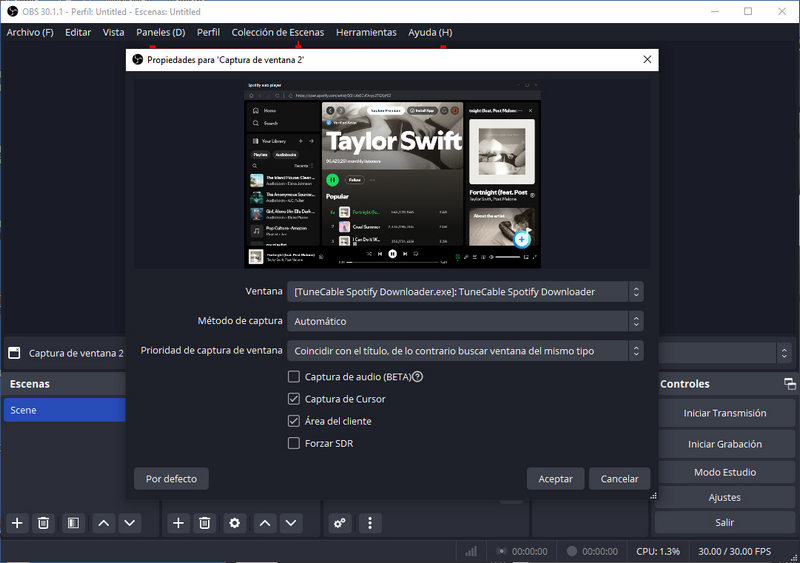Click OBS logo in properties dialog title
Viewport: 800px width, 563px height.
(x=138, y=60)
